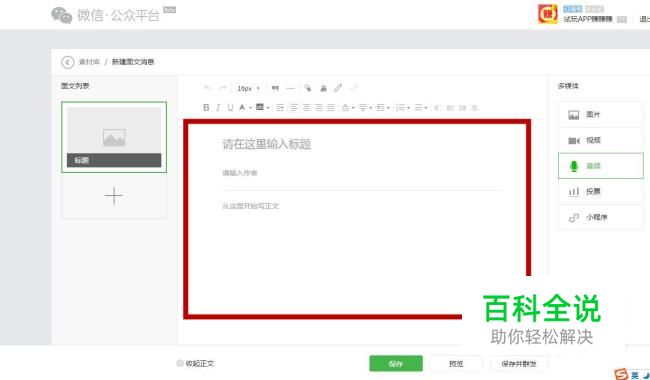Redo the edit with the toolbar arrow
The width and height of the screenshot is (650, 380).
pos(223,88)
